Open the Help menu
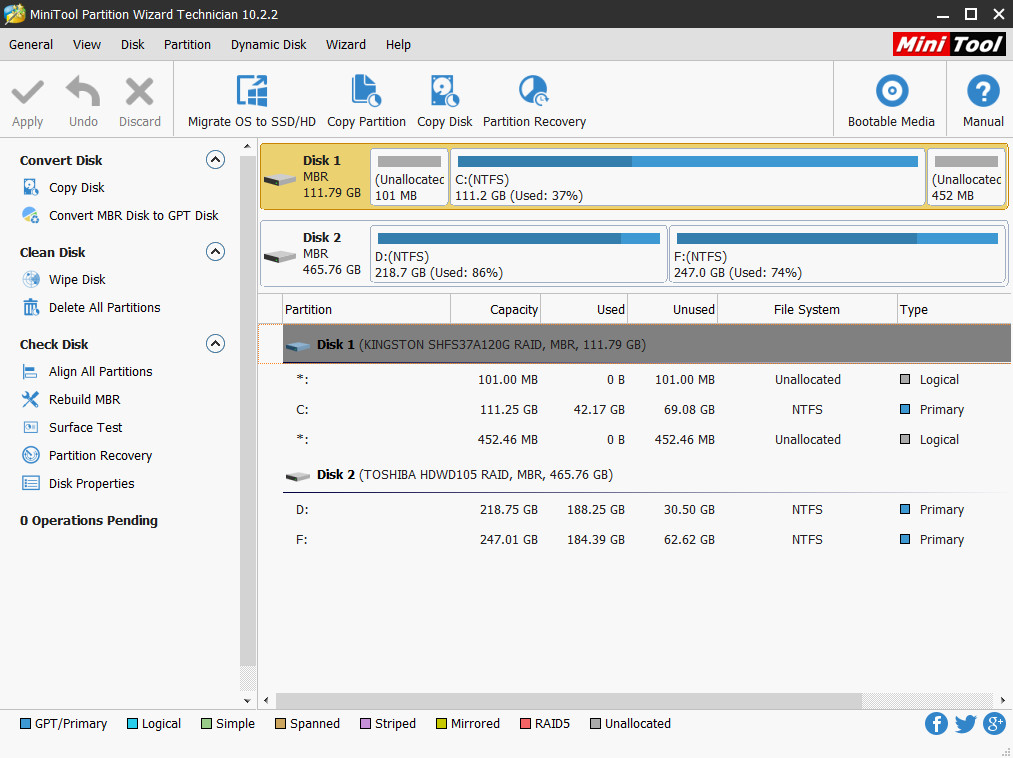 pyautogui.click(x=398, y=45)
